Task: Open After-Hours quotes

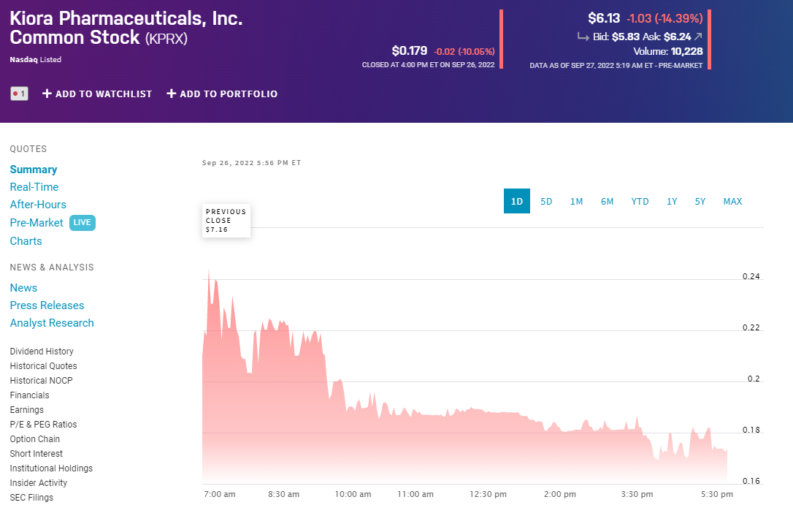Action: coord(38,205)
